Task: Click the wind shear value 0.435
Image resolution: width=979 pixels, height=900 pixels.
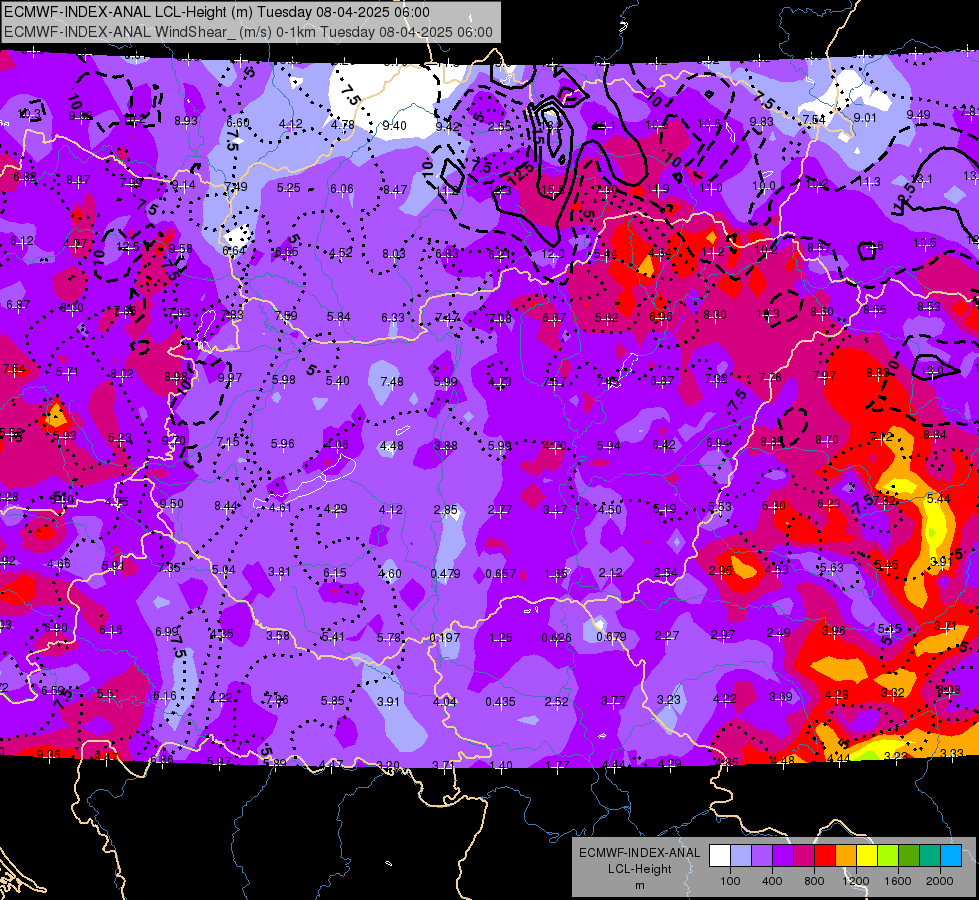Action: point(501,702)
